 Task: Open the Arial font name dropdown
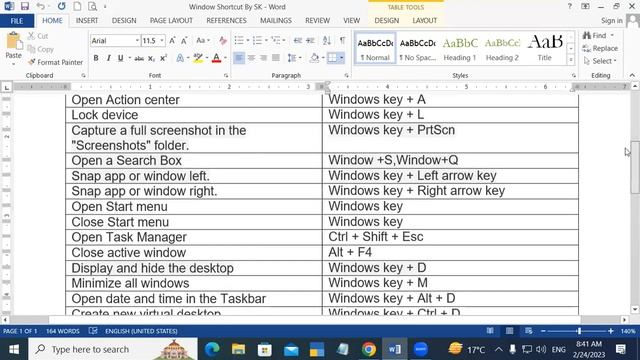coord(137,40)
